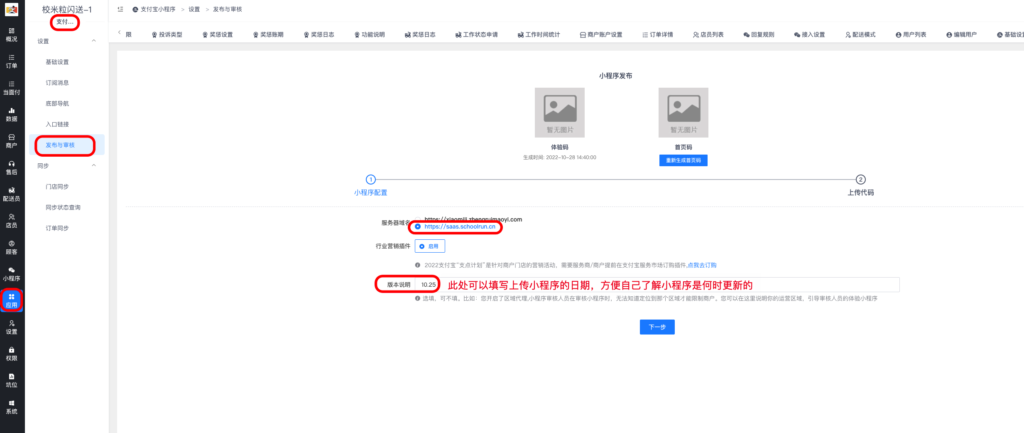Viewport: 1024px width, 433px height.
Task: Open the 顾客 customer nav icon
Action: (x=12, y=247)
